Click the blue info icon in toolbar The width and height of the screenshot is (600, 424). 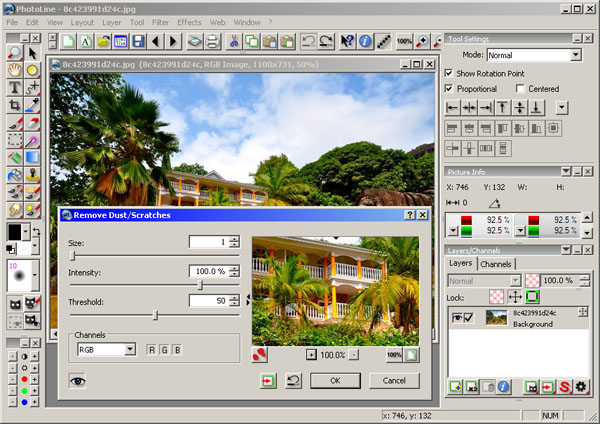click(366, 42)
